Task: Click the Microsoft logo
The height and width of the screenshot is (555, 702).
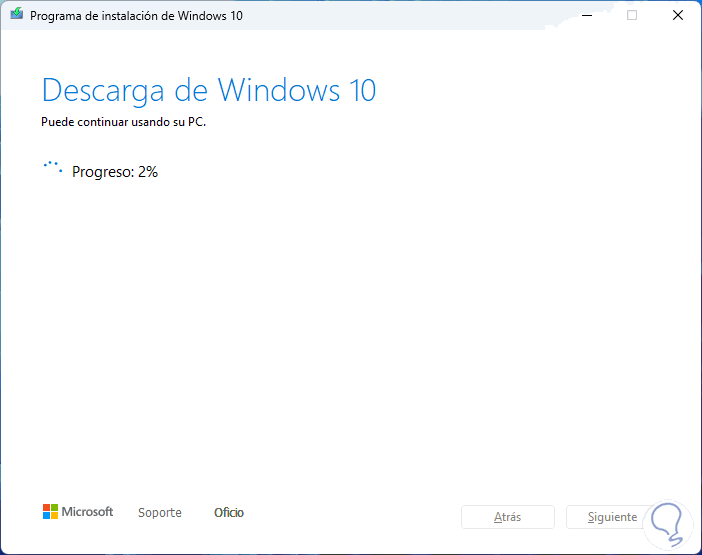Action: (x=78, y=512)
